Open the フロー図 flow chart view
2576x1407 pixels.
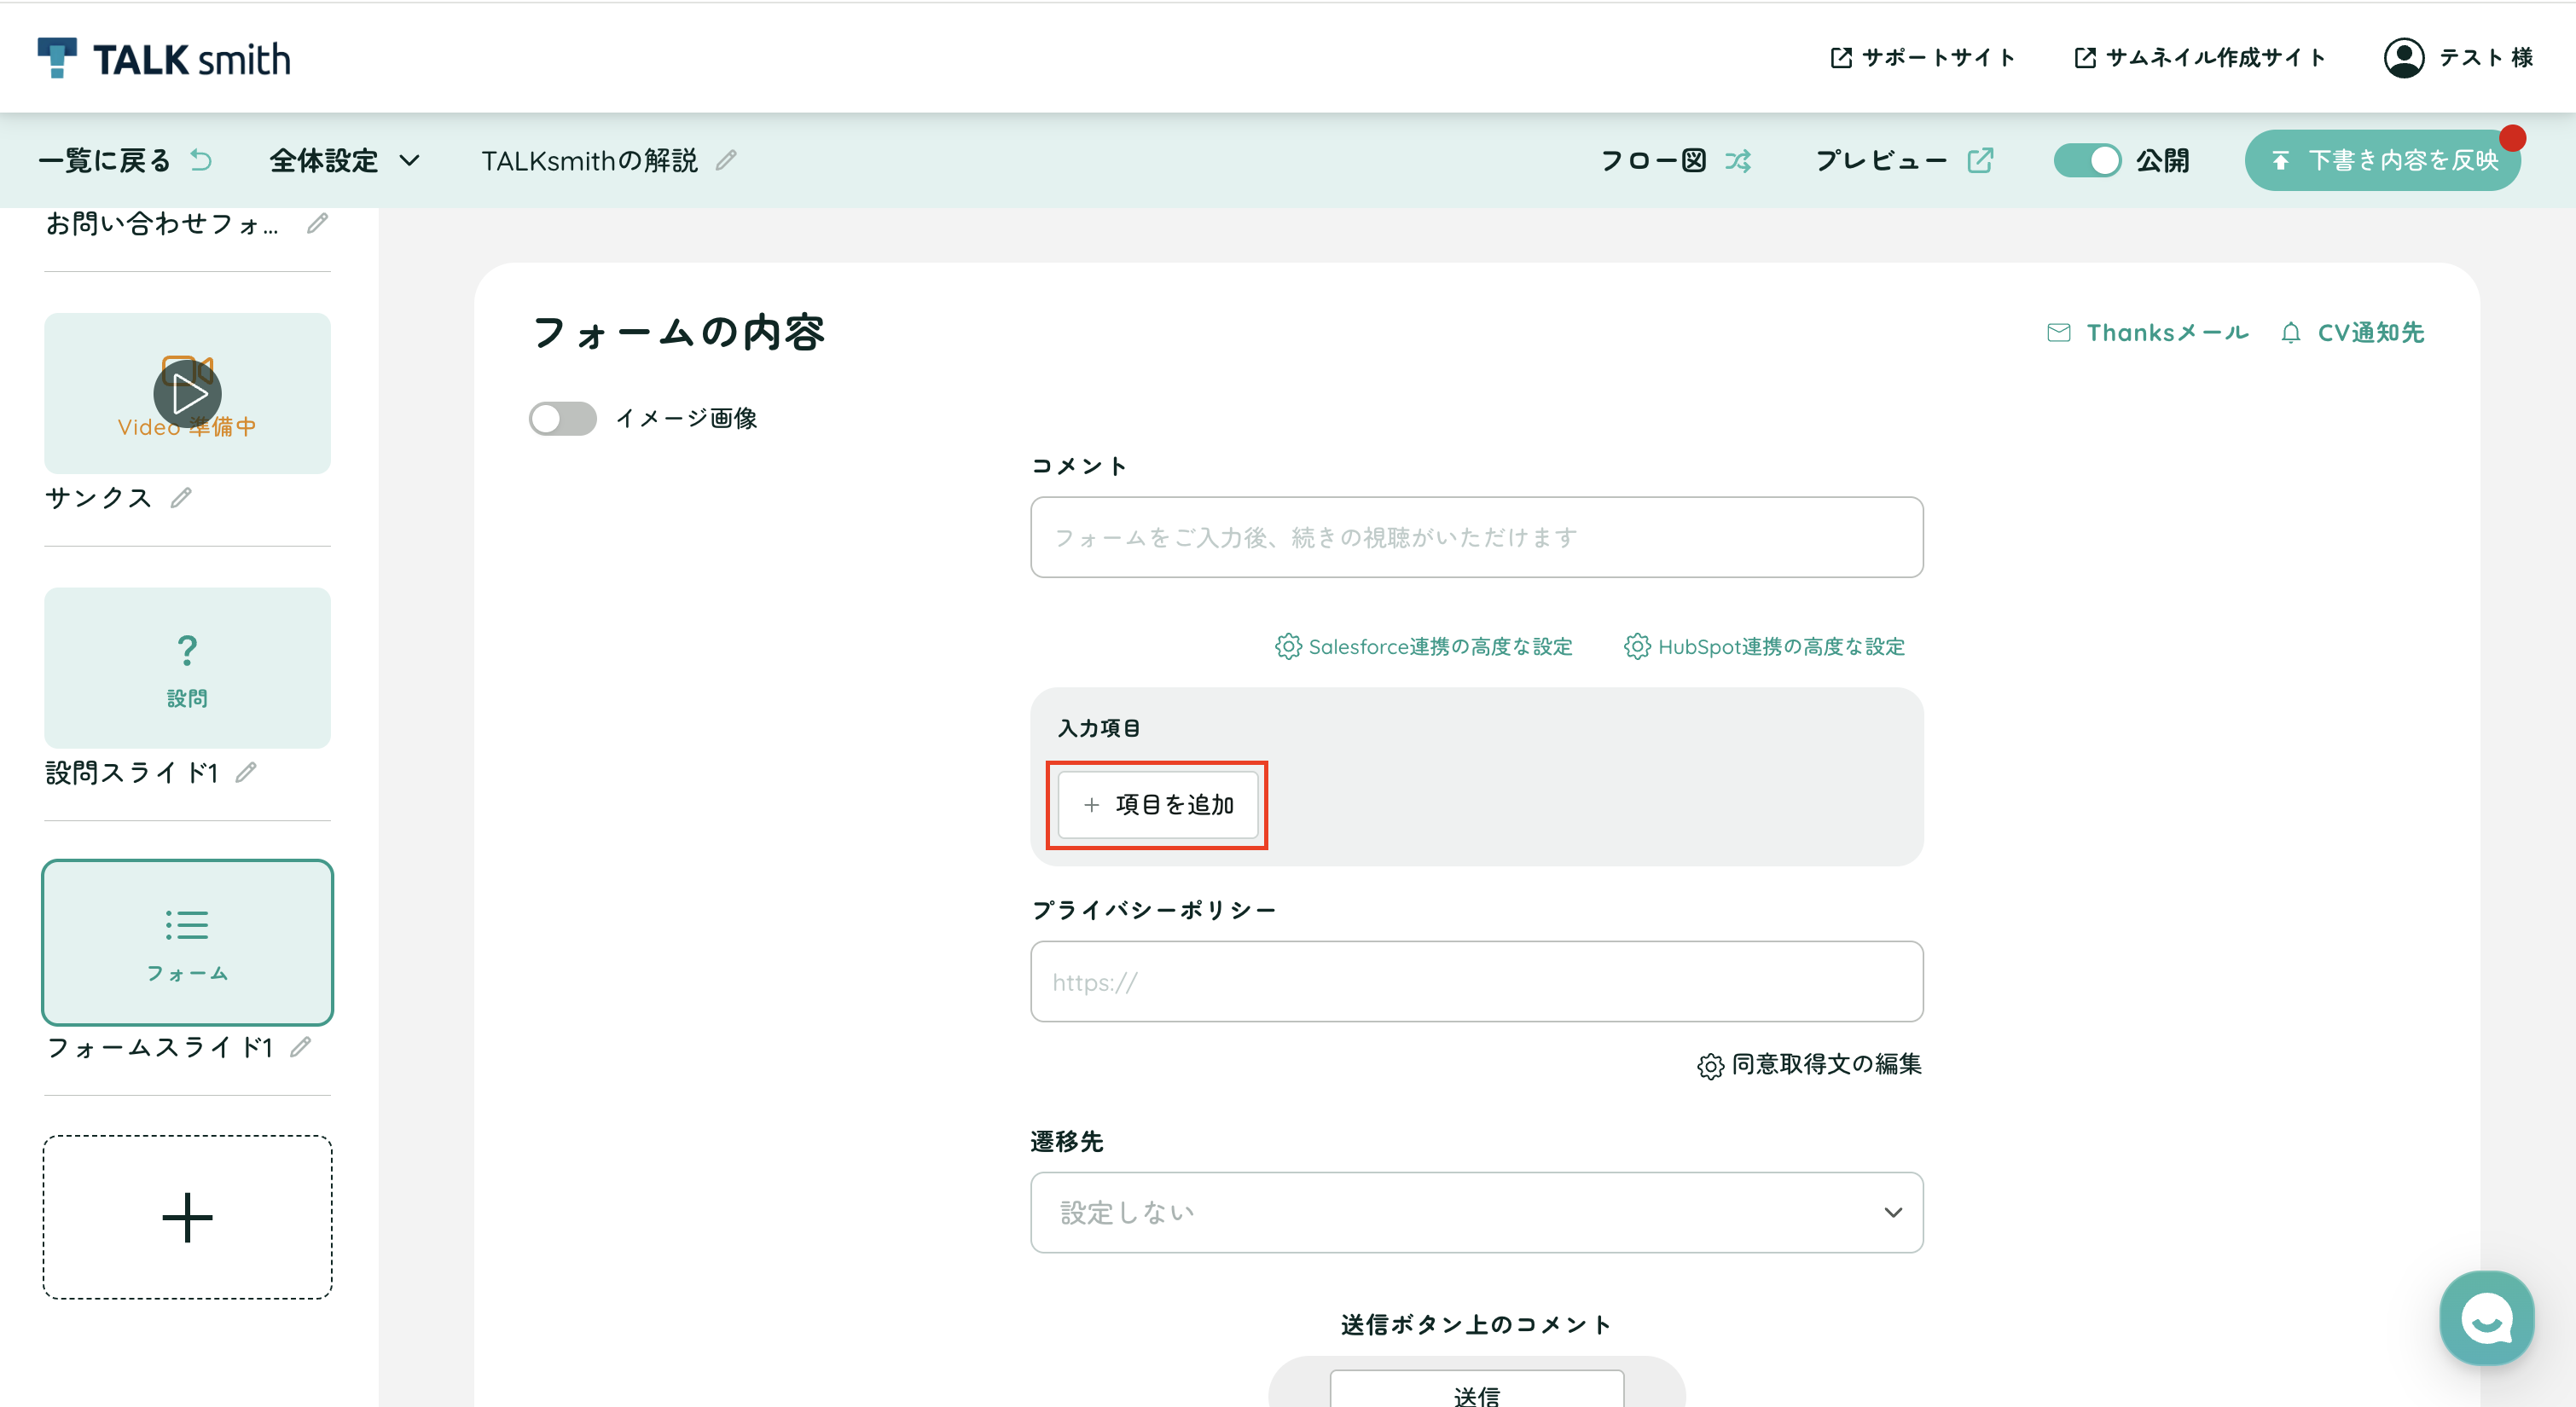(x=1676, y=160)
